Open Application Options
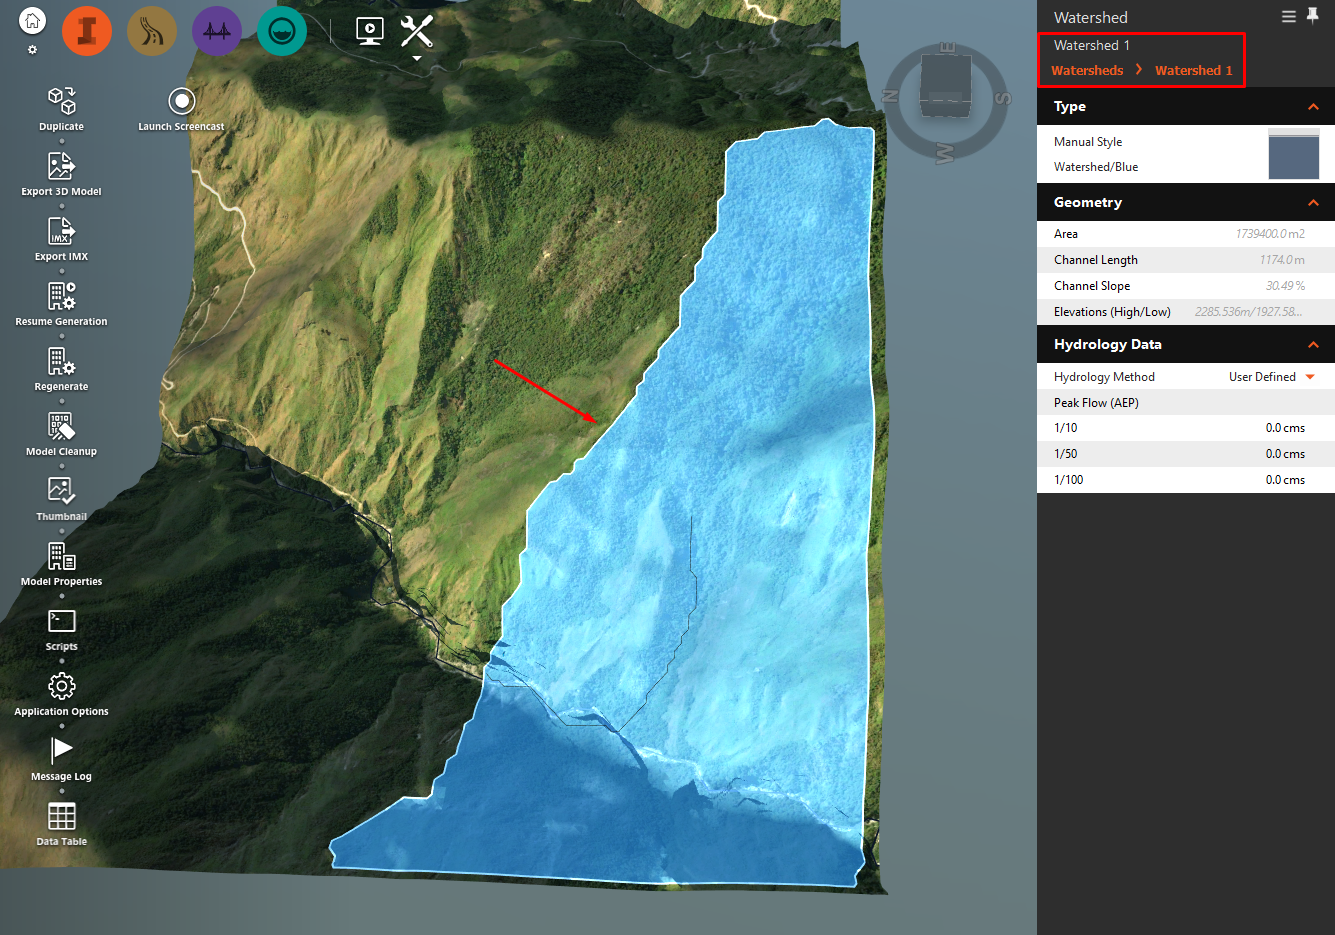 [x=61, y=693]
